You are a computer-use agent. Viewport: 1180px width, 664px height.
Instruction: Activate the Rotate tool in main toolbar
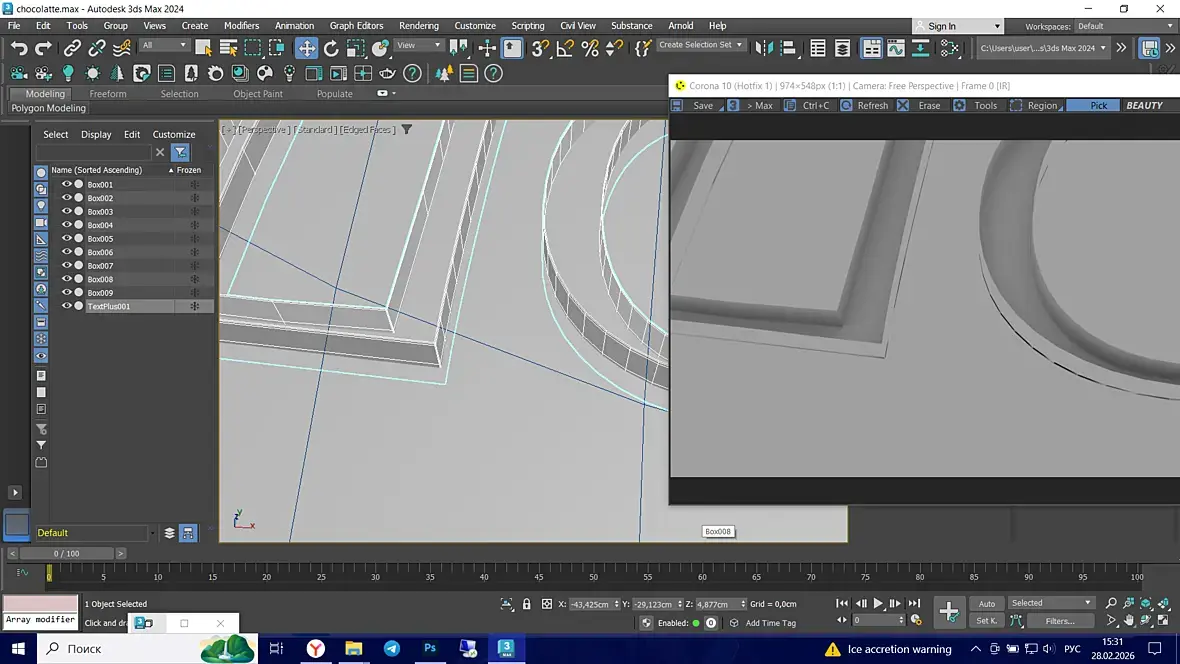tap(331, 48)
